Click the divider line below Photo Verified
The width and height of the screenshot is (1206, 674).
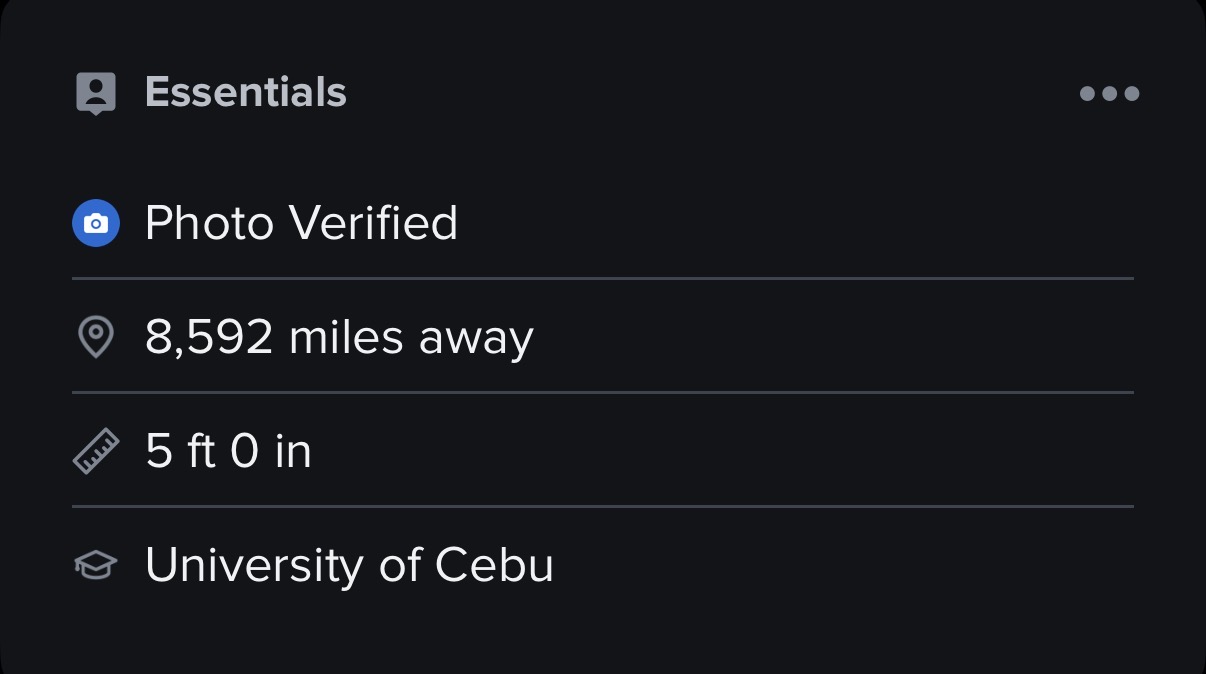[603, 278]
